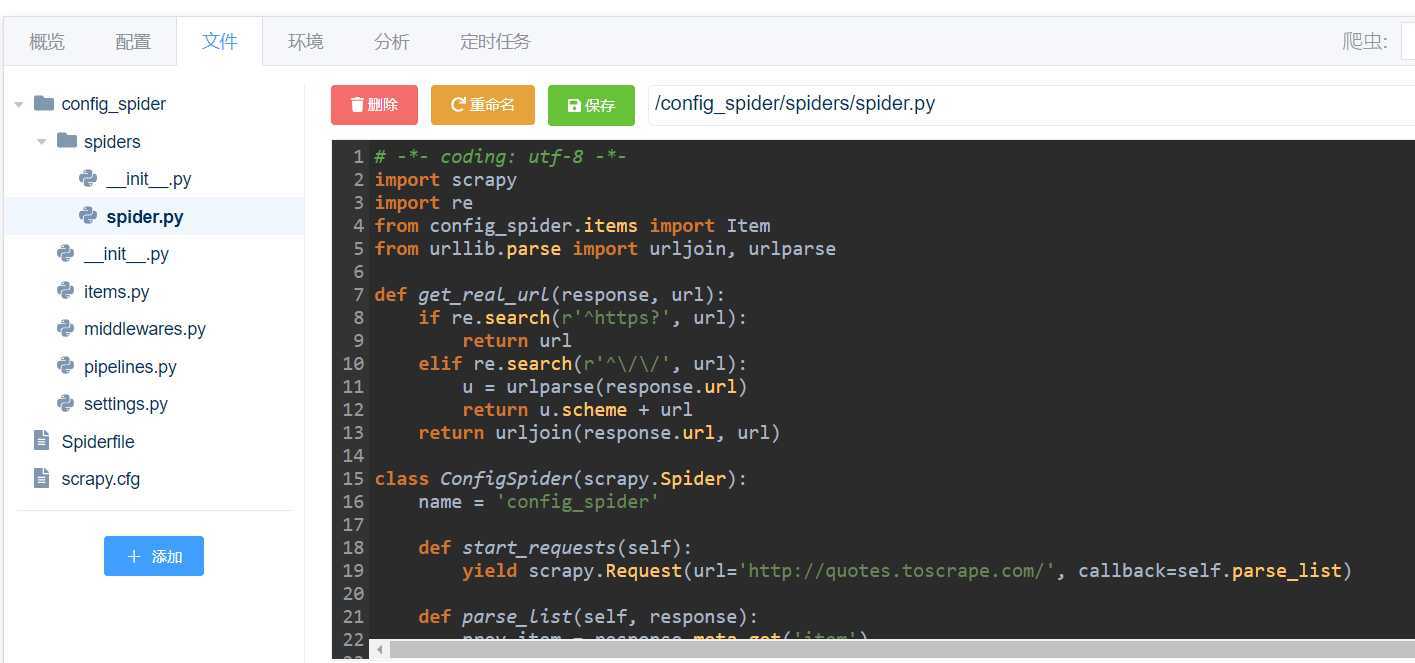Click 'from urllib.parse import' code line
Screen dimensions: 1415x663
(x=605, y=249)
